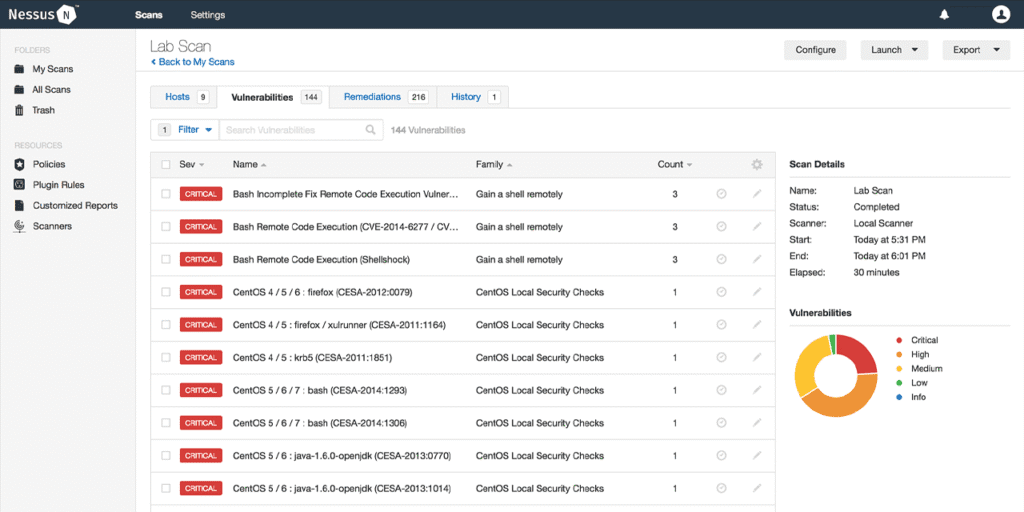Click the Medium yellow legend swatch
The image size is (1024, 512).
pos(899,369)
